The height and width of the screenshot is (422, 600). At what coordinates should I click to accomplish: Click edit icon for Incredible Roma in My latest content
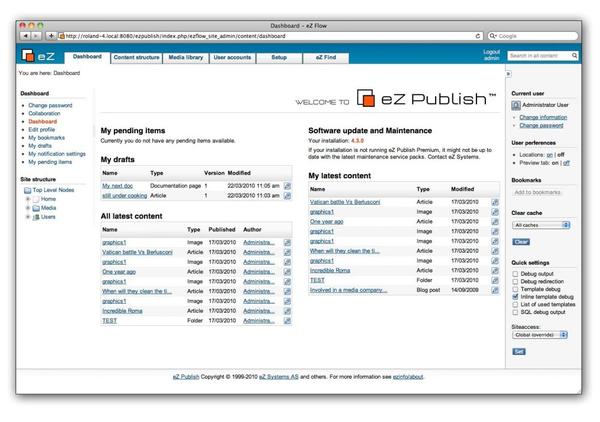(x=495, y=270)
